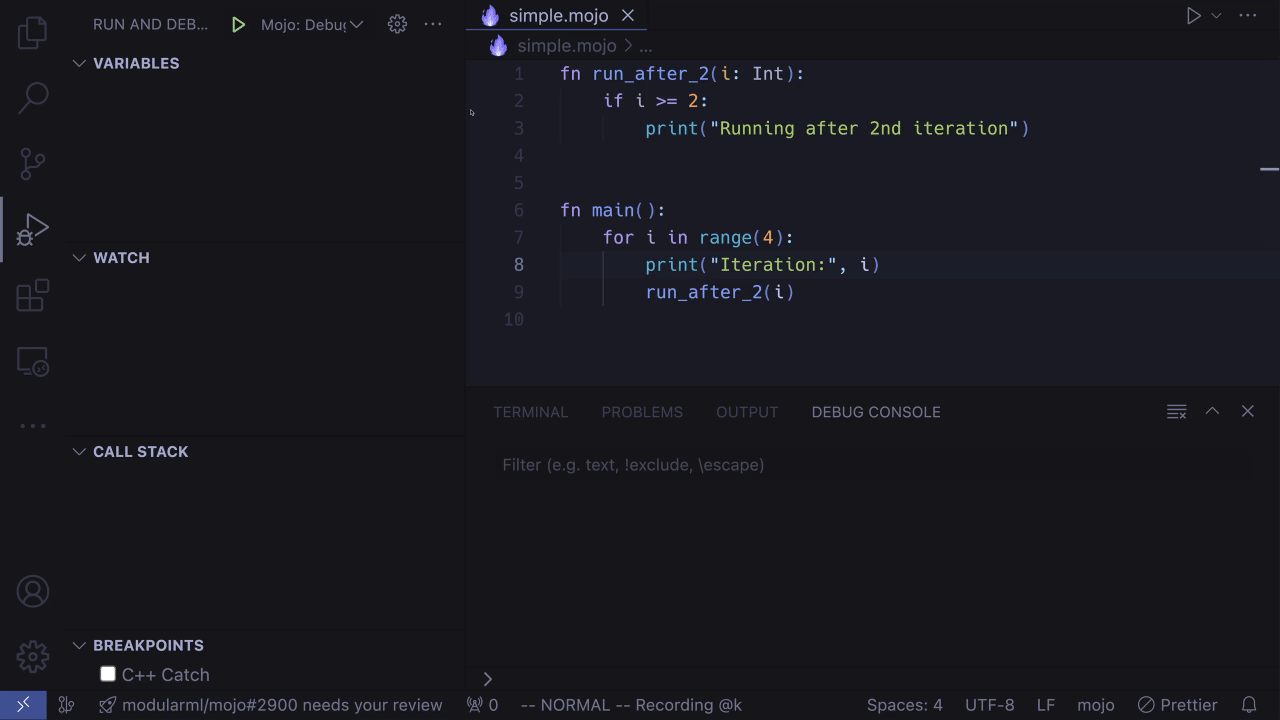Click the "Running after 2nd iteration" string

[x=864, y=128]
